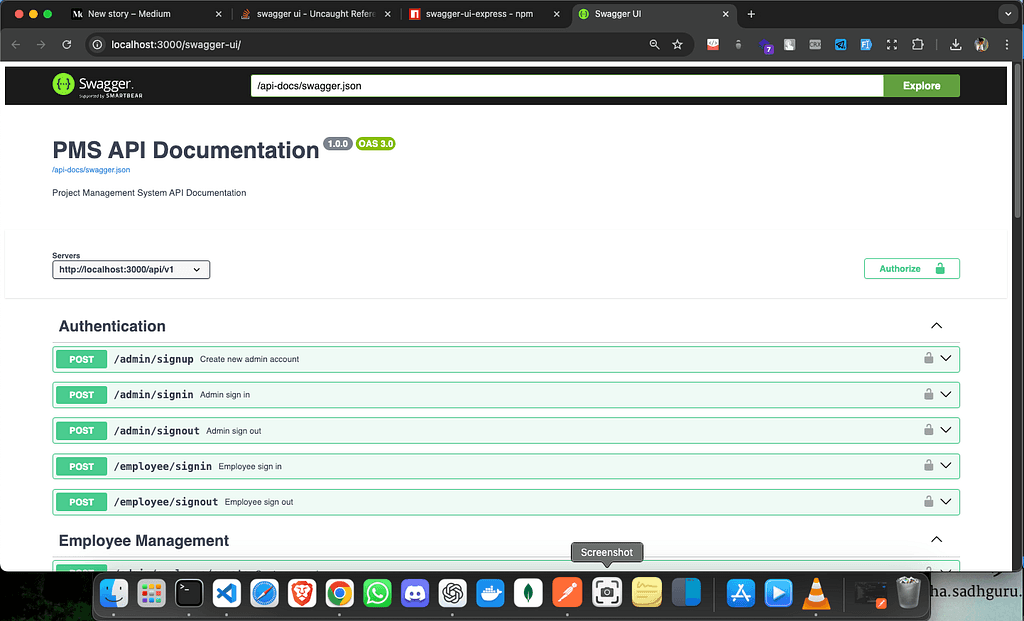Image resolution: width=1024 pixels, height=621 pixels.
Task: Open Discord from the dock
Action: (414, 592)
